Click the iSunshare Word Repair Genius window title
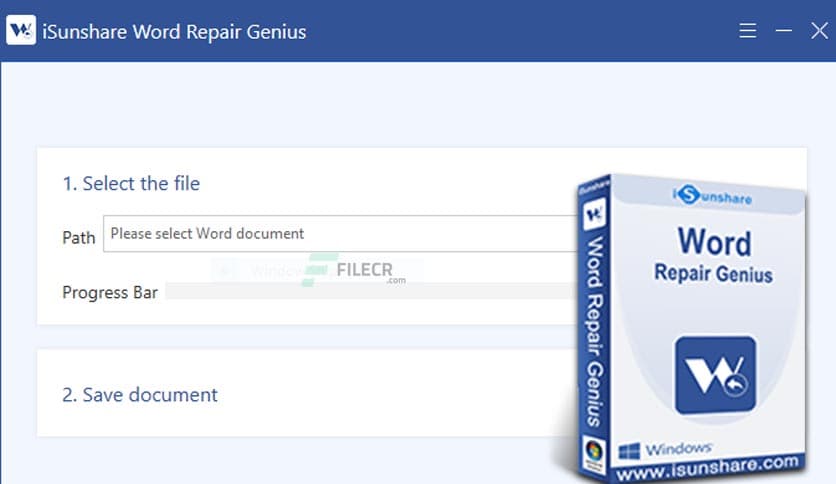Viewport: 836px width, 484px height. pyautogui.click(x=174, y=31)
